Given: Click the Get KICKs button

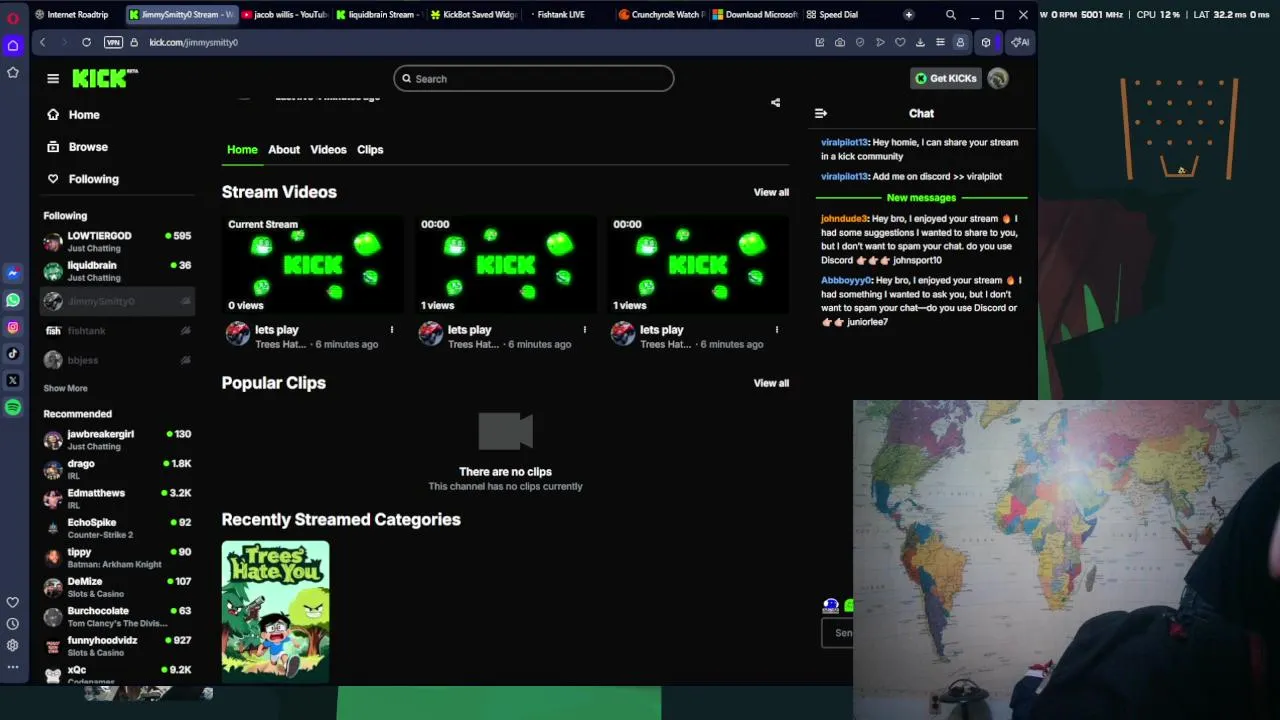Looking at the screenshot, I should click(945, 78).
